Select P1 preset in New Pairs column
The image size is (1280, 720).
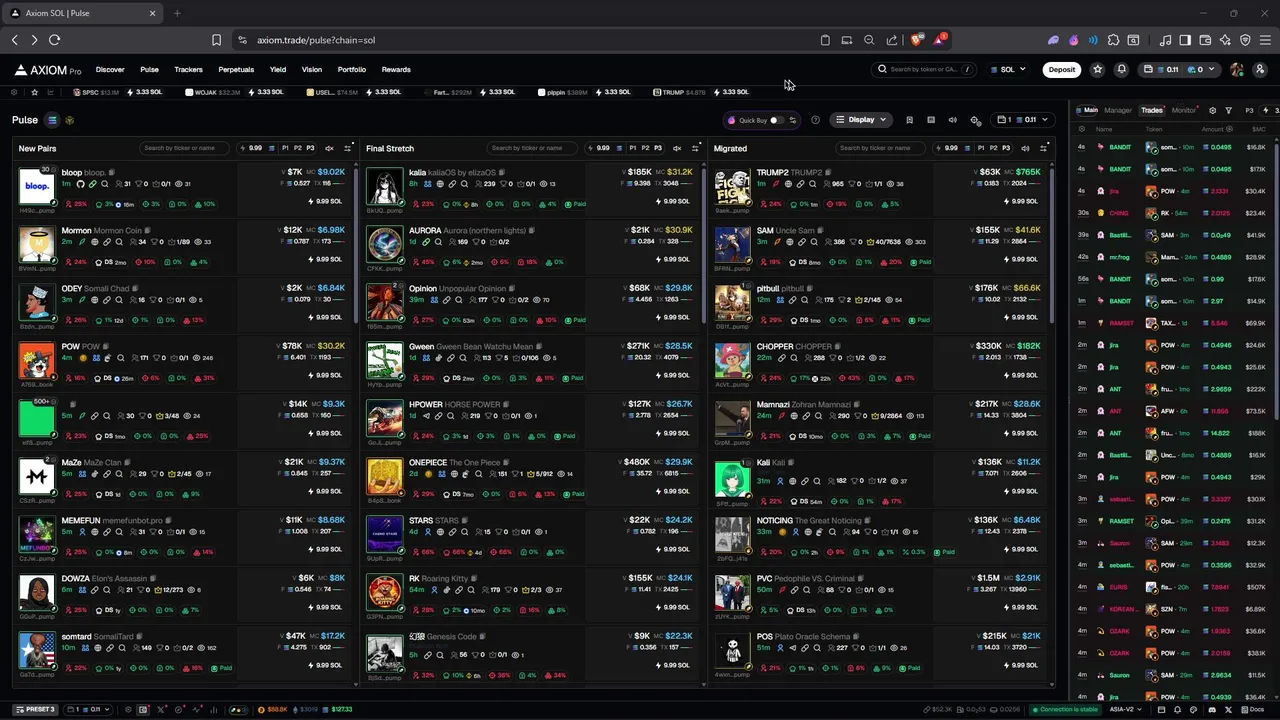click(285, 148)
